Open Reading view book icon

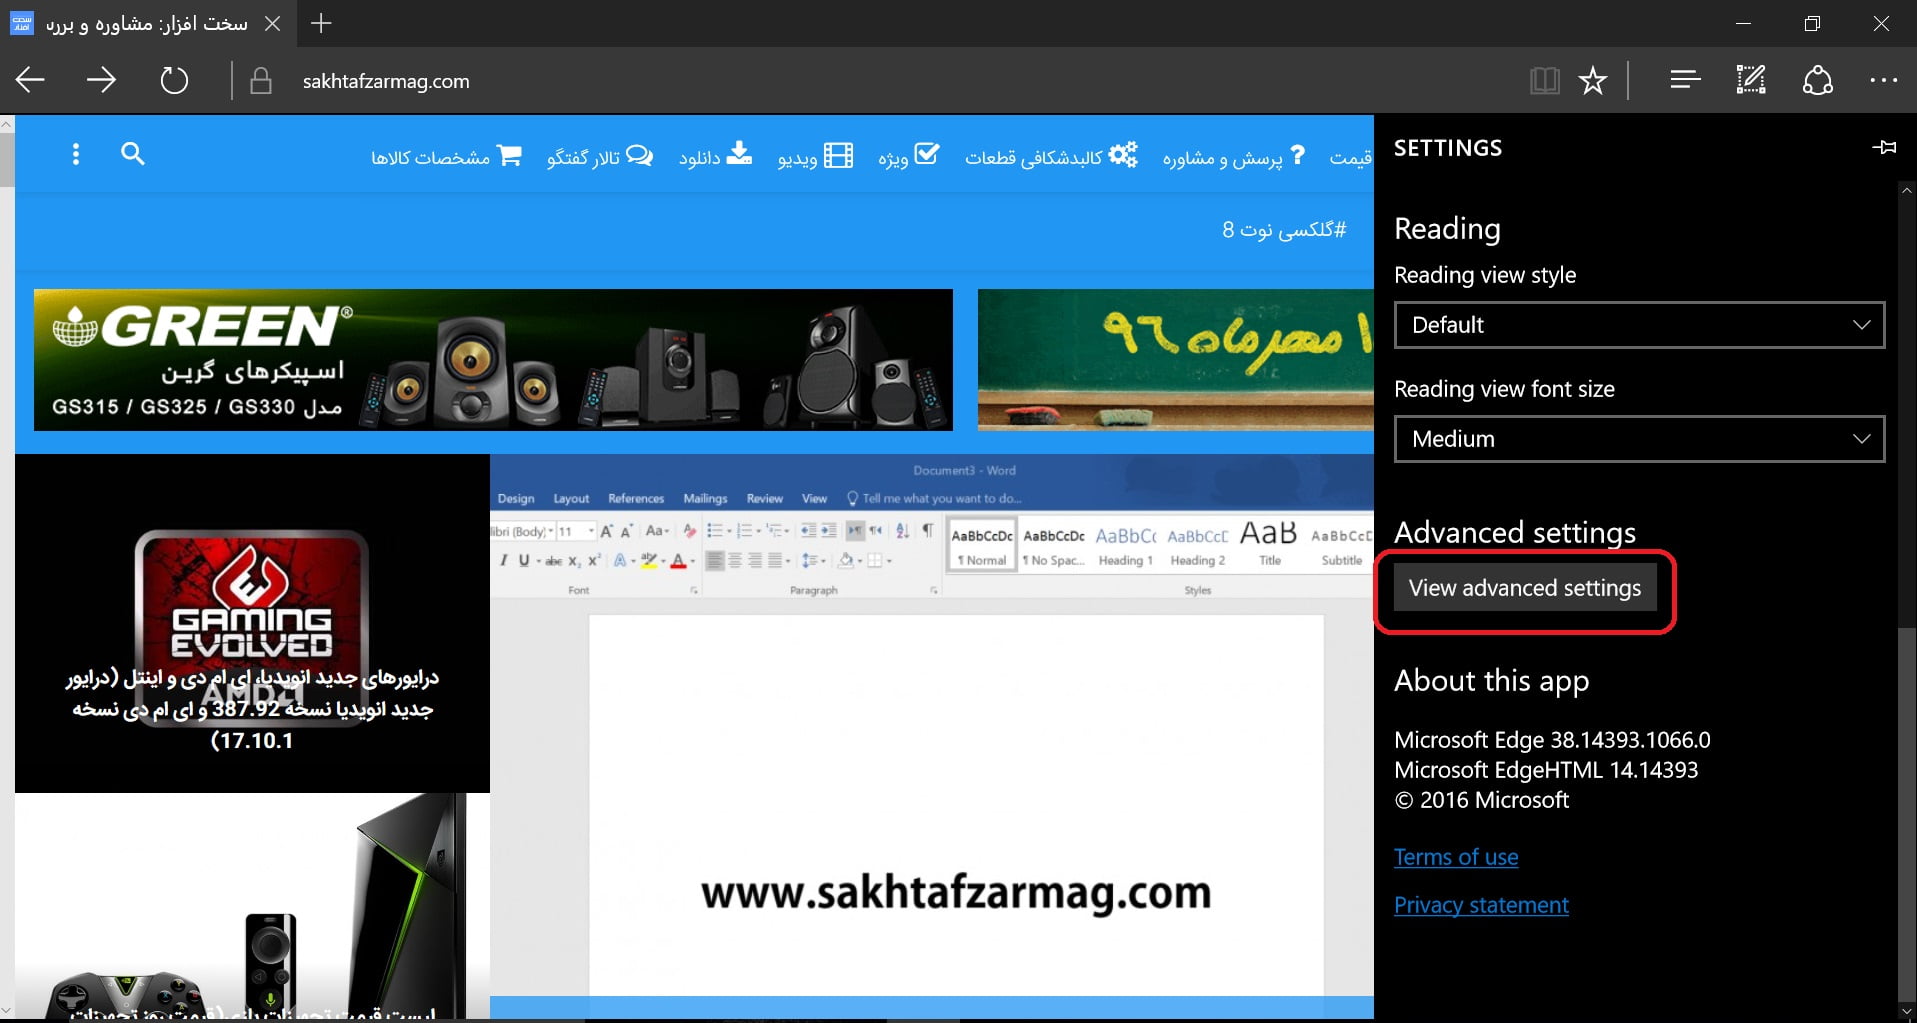pyautogui.click(x=1544, y=81)
